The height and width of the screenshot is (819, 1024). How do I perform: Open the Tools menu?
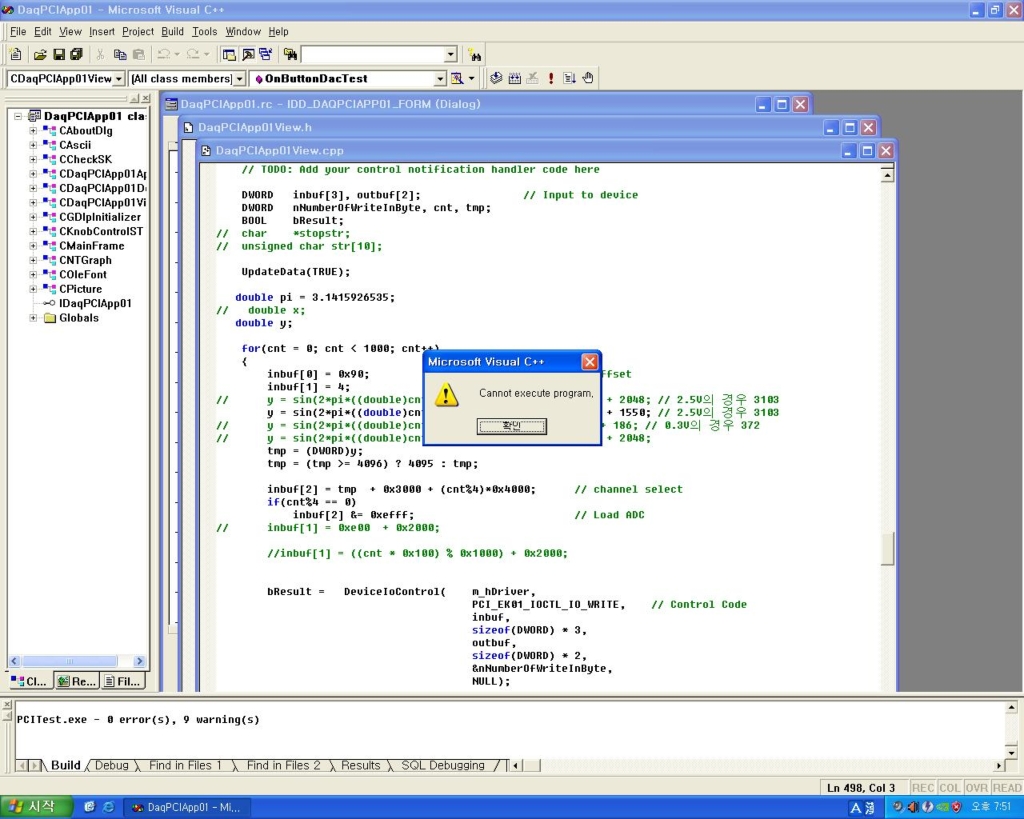204,31
